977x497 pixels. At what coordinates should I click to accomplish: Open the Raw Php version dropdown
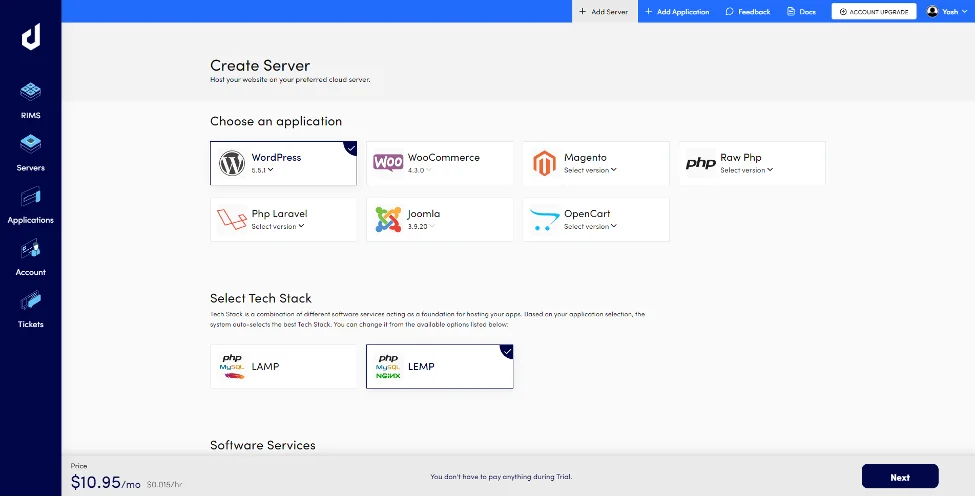[x=746, y=170]
